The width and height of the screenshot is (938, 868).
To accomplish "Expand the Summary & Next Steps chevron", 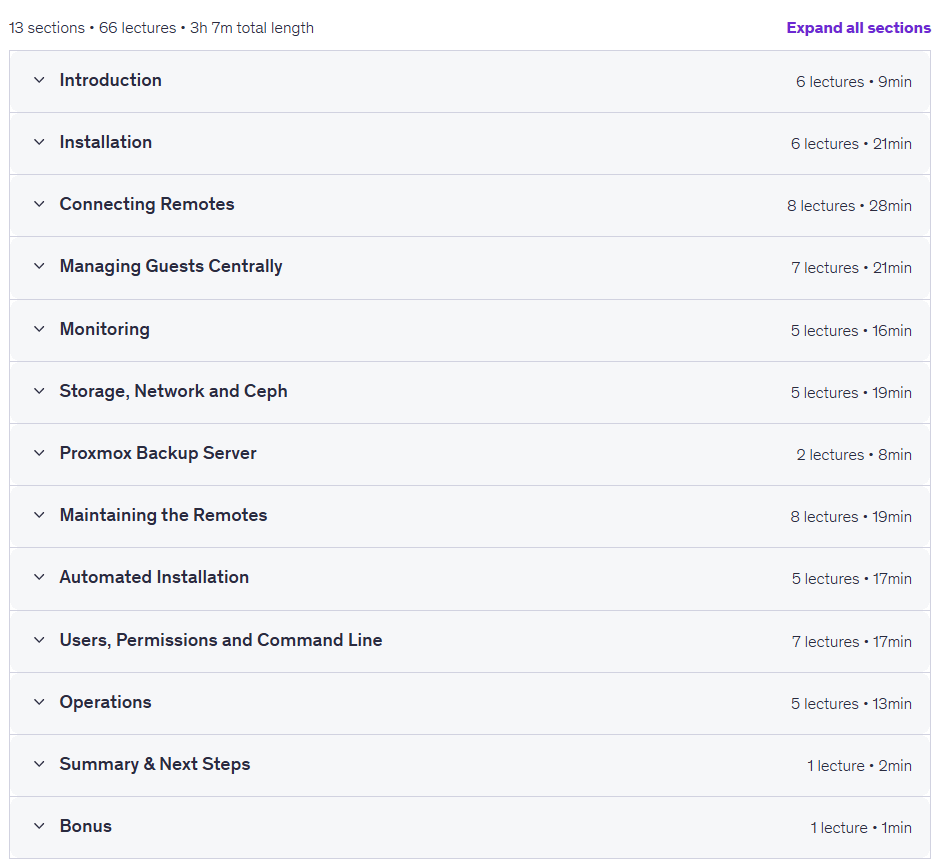I will pyautogui.click(x=39, y=764).
